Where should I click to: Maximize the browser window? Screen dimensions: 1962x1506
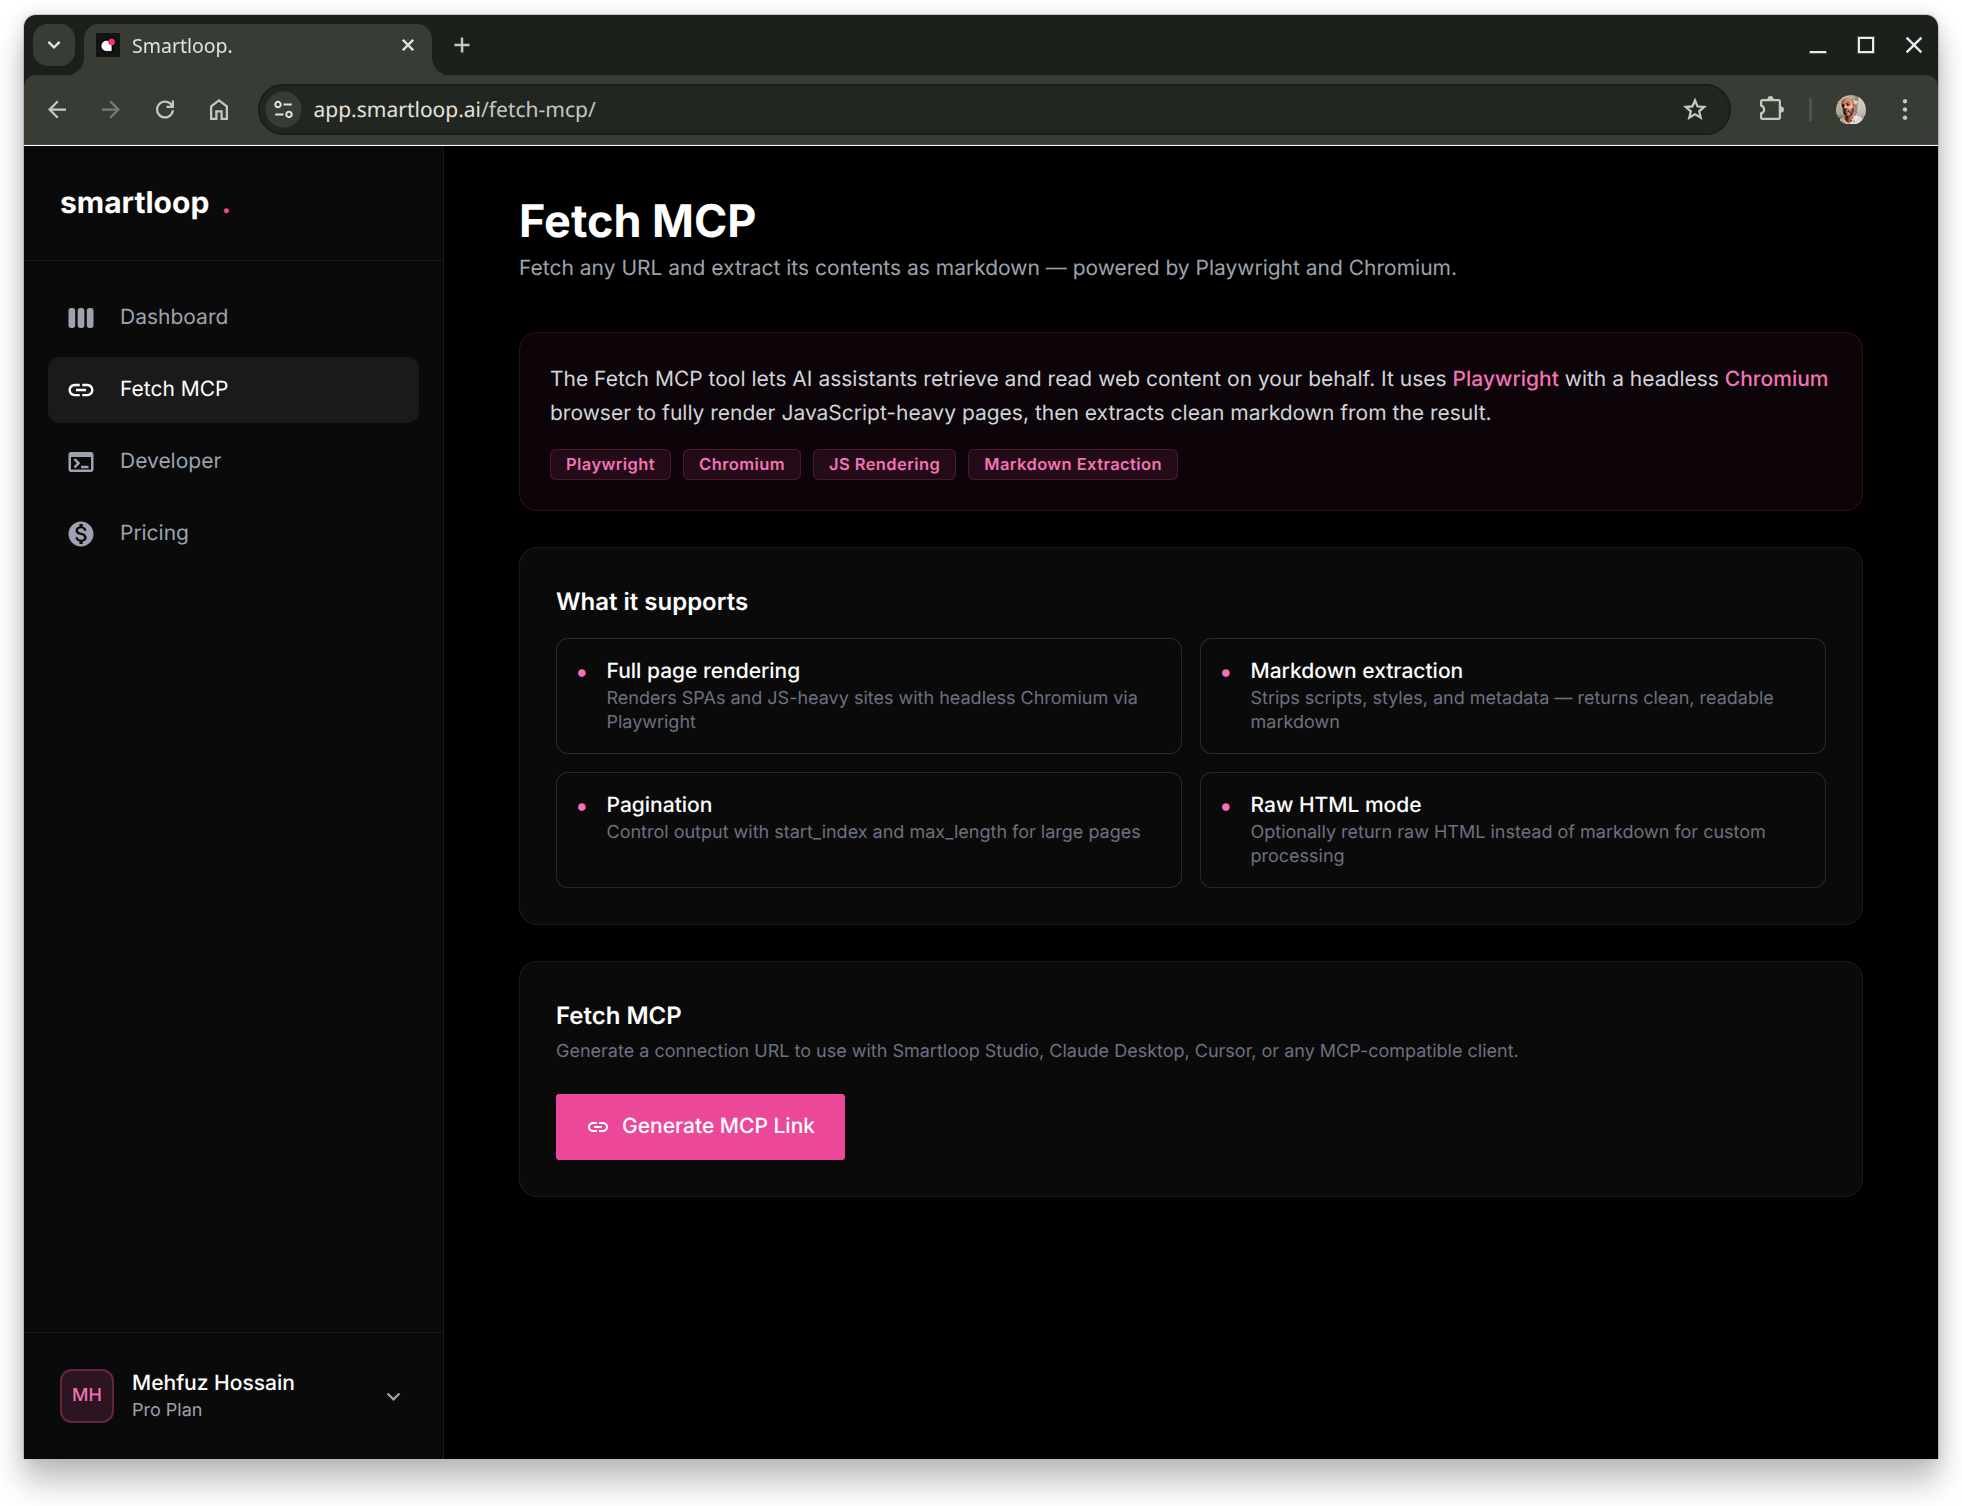coord(1866,46)
